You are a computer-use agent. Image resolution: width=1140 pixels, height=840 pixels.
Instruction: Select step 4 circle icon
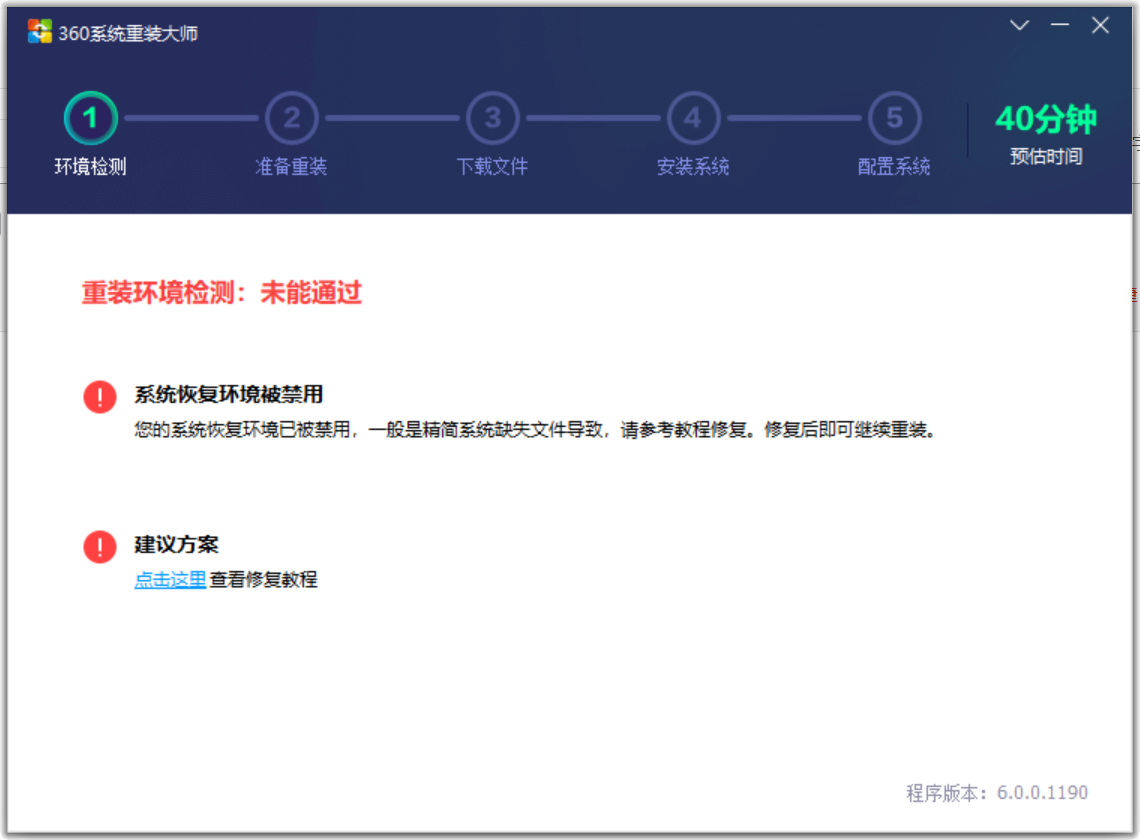pyautogui.click(x=693, y=119)
